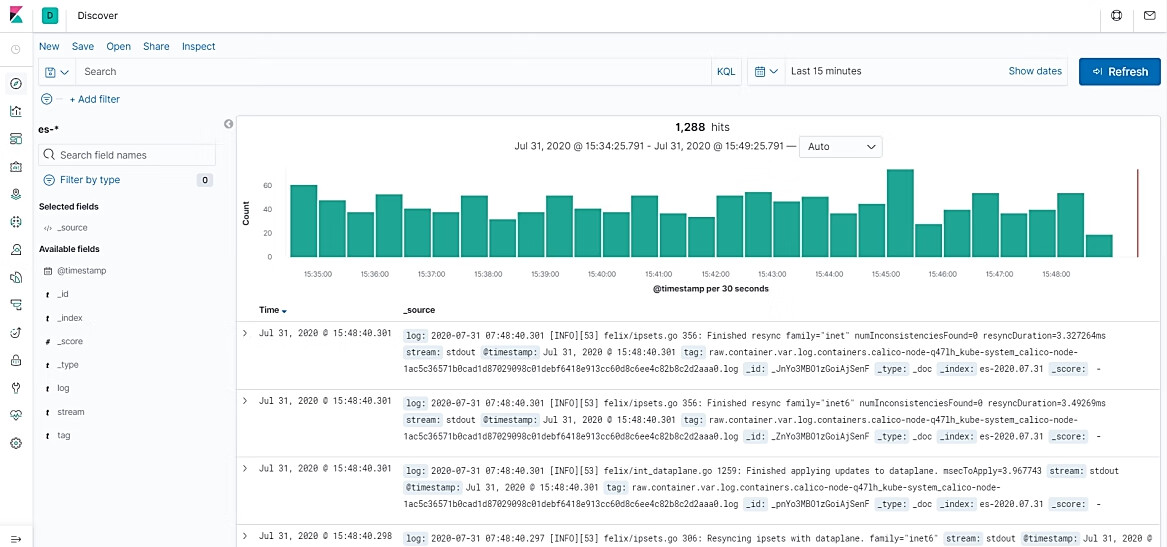Click the Share menu item
The height and width of the screenshot is (547, 1167).
(x=156, y=46)
